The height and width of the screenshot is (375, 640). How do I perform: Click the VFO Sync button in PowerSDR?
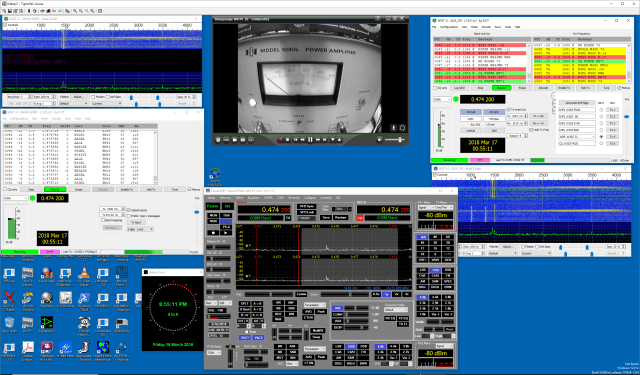(306, 206)
